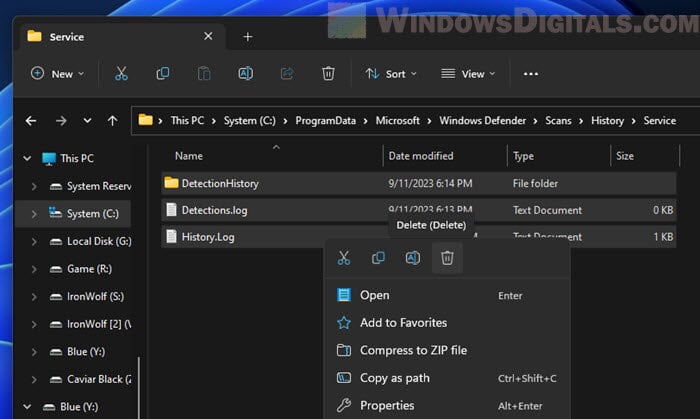Choose Copy as path menu entry

[447, 378]
